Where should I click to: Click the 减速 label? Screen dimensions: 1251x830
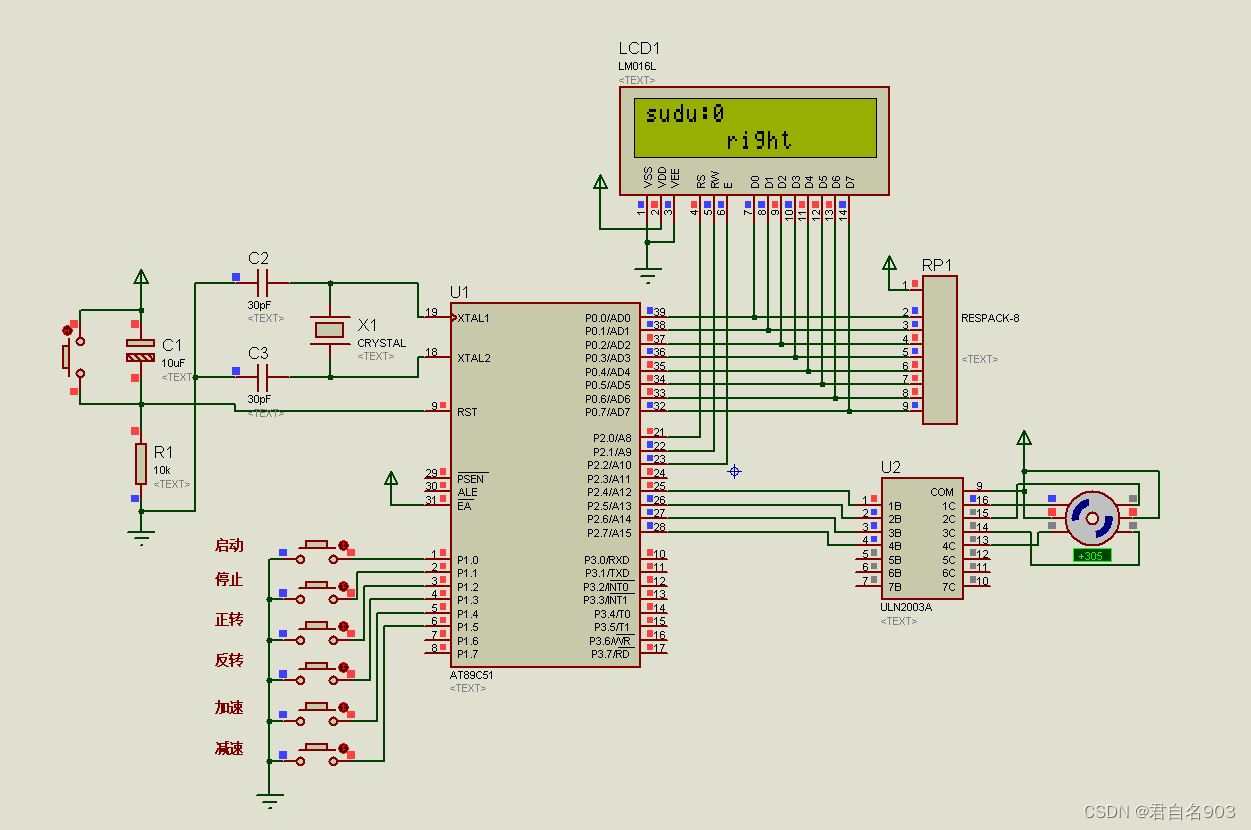point(229,749)
